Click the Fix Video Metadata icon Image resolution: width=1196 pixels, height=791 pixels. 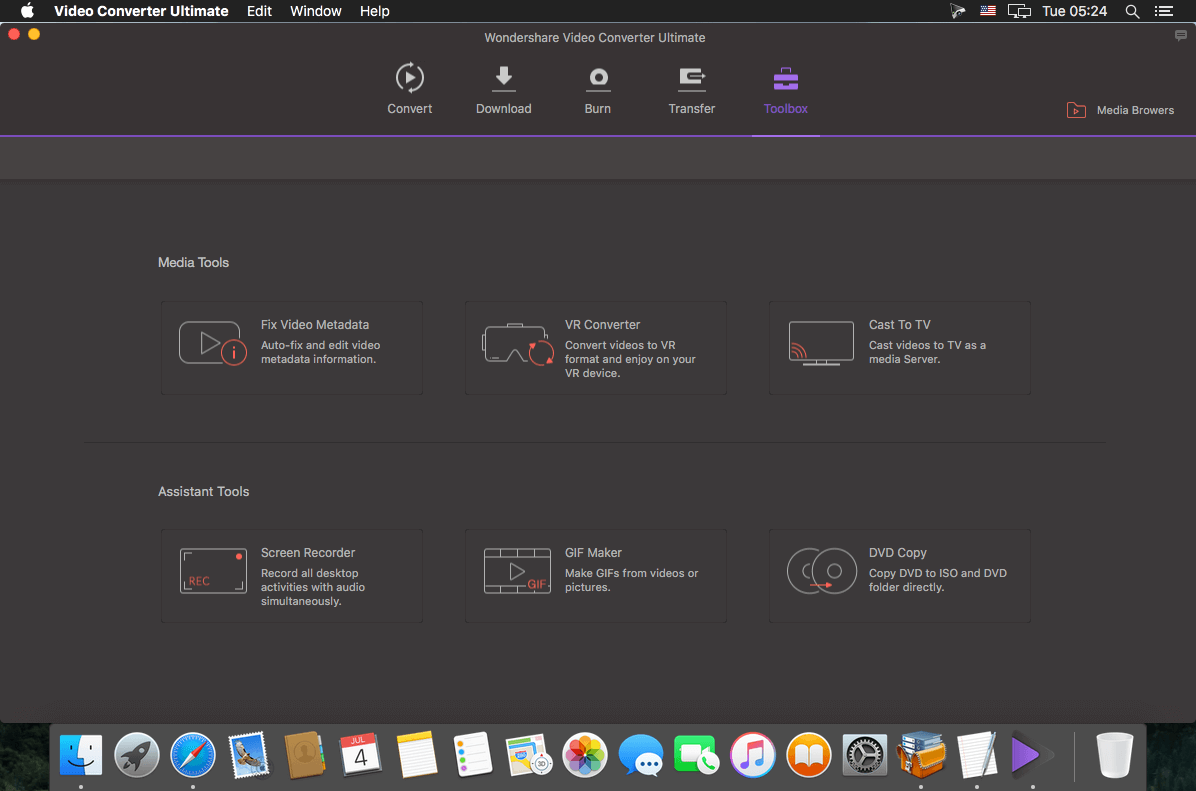tap(212, 343)
